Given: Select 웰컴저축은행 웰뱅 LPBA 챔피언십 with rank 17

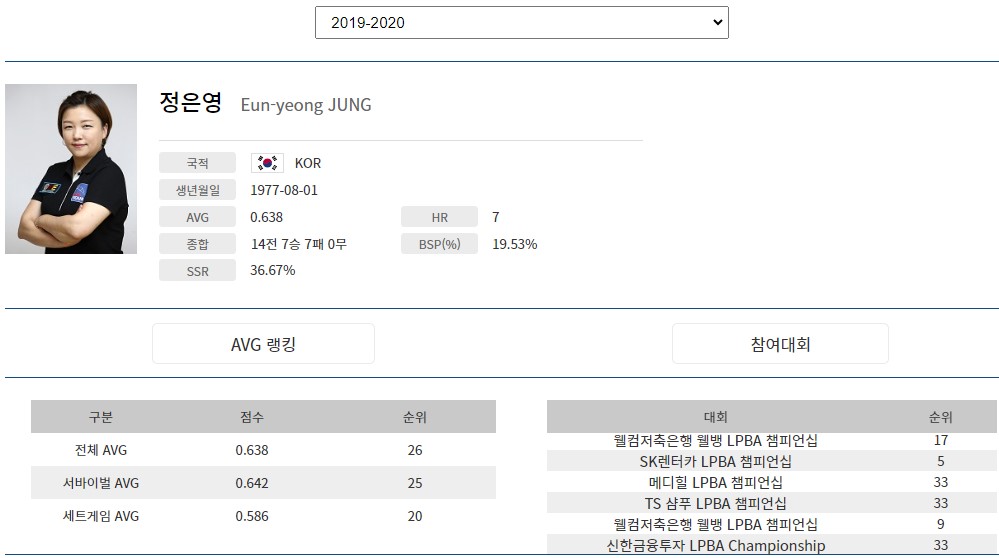Looking at the screenshot, I should [772, 440].
